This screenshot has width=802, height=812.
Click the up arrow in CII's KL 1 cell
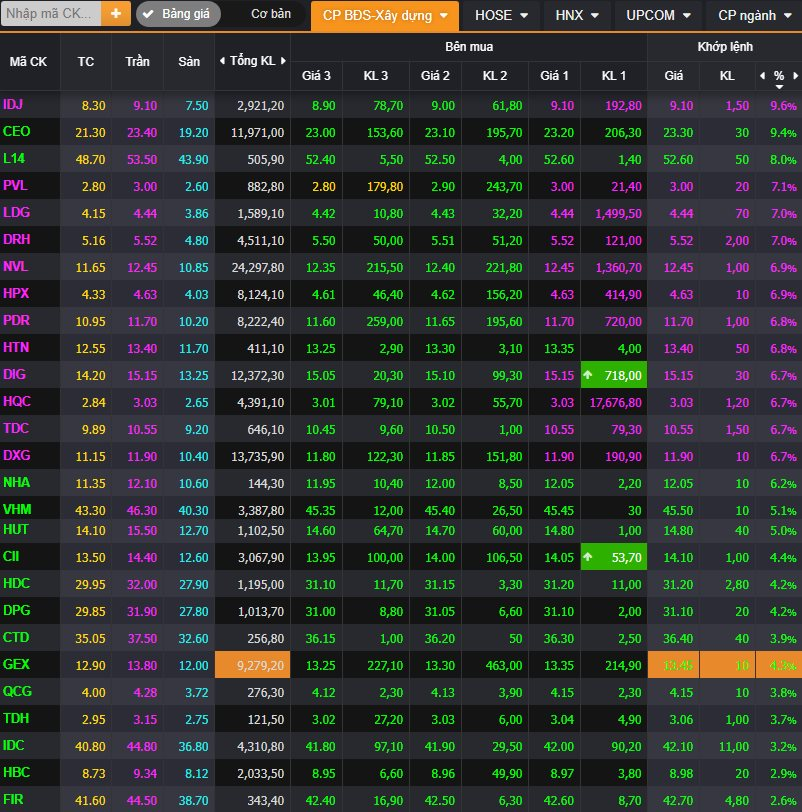589,557
